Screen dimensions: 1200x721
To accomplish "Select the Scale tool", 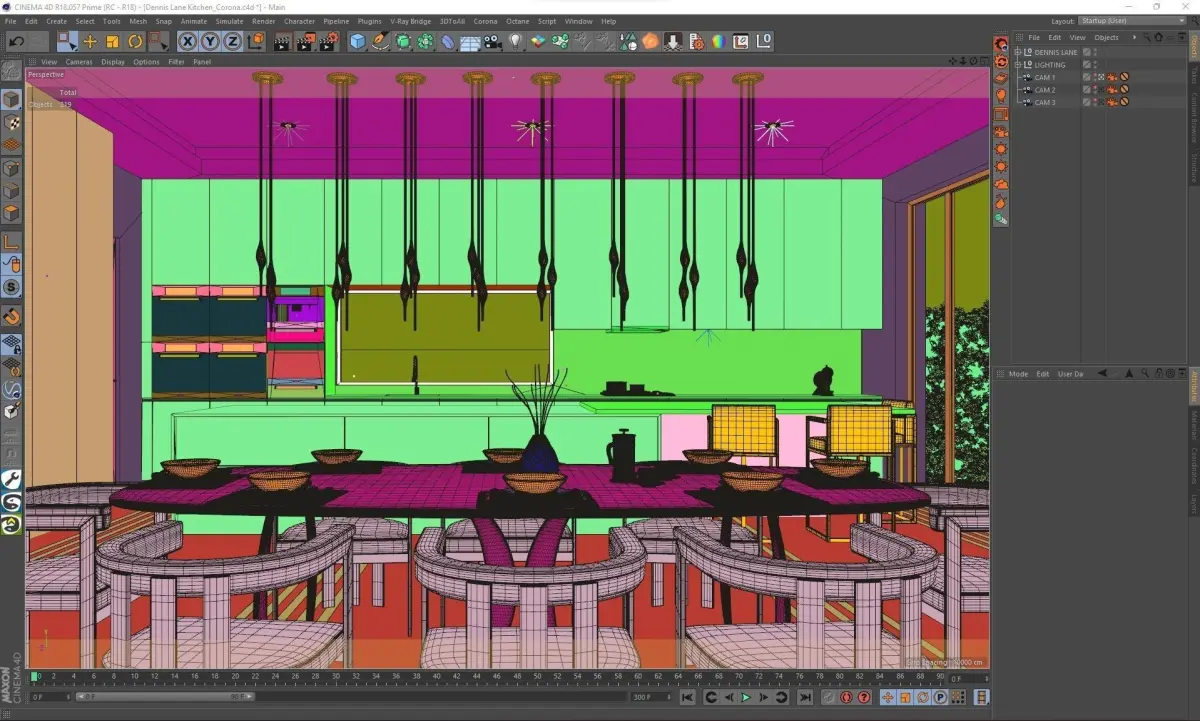I will (x=112, y=41).
